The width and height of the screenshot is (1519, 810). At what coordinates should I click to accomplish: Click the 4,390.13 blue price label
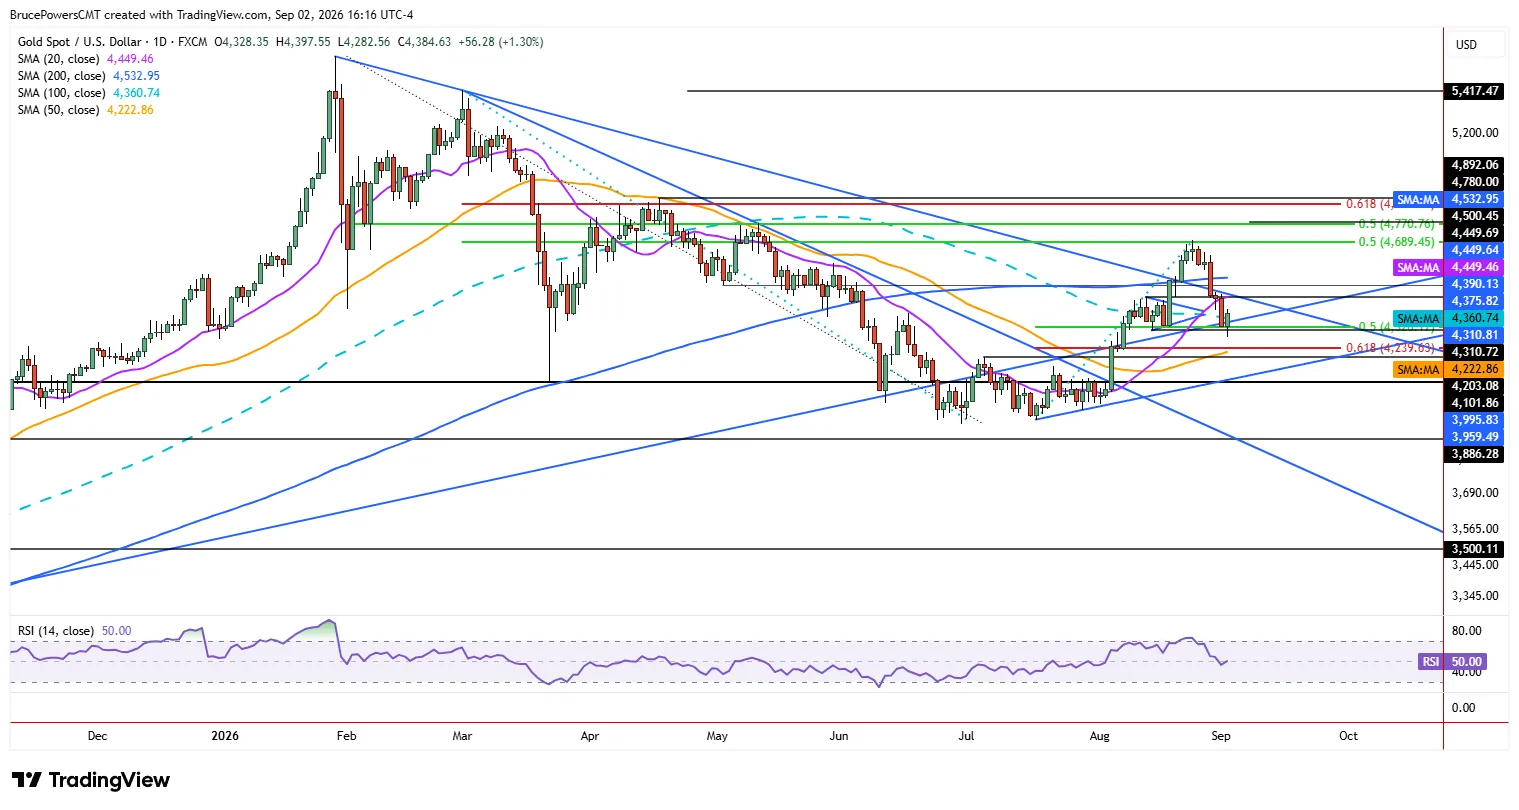tap(1475, 284)
